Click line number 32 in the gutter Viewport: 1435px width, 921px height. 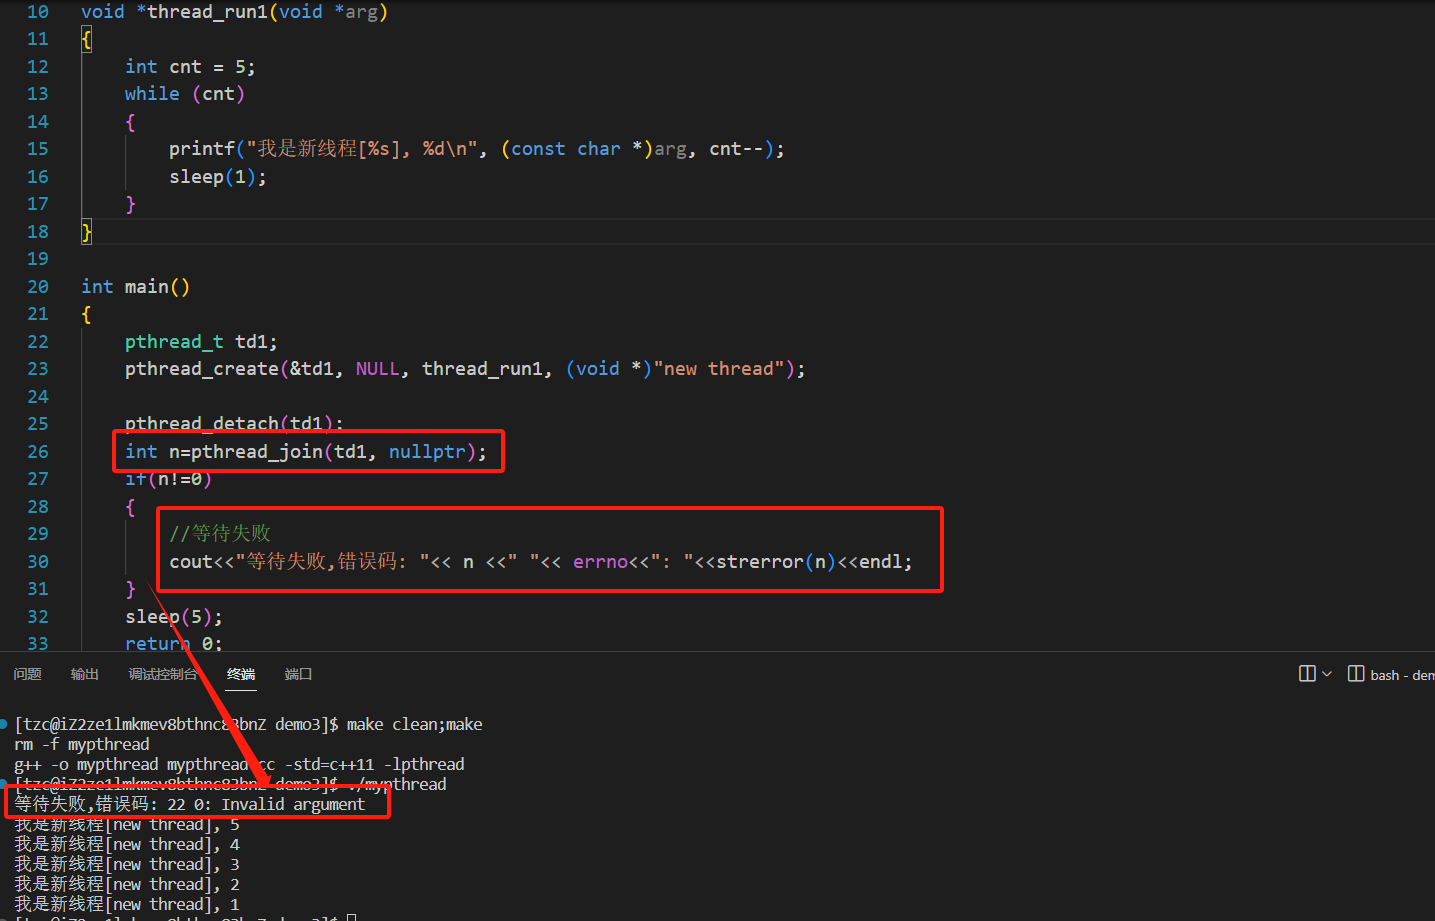[x=38, y=617]
